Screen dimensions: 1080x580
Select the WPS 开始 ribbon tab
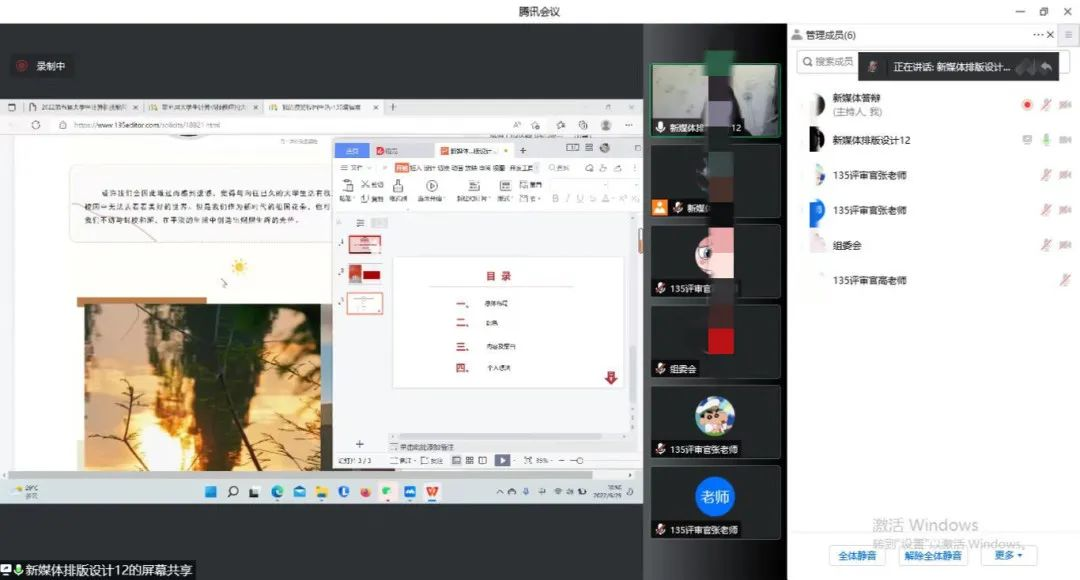(x=402, y=167)
